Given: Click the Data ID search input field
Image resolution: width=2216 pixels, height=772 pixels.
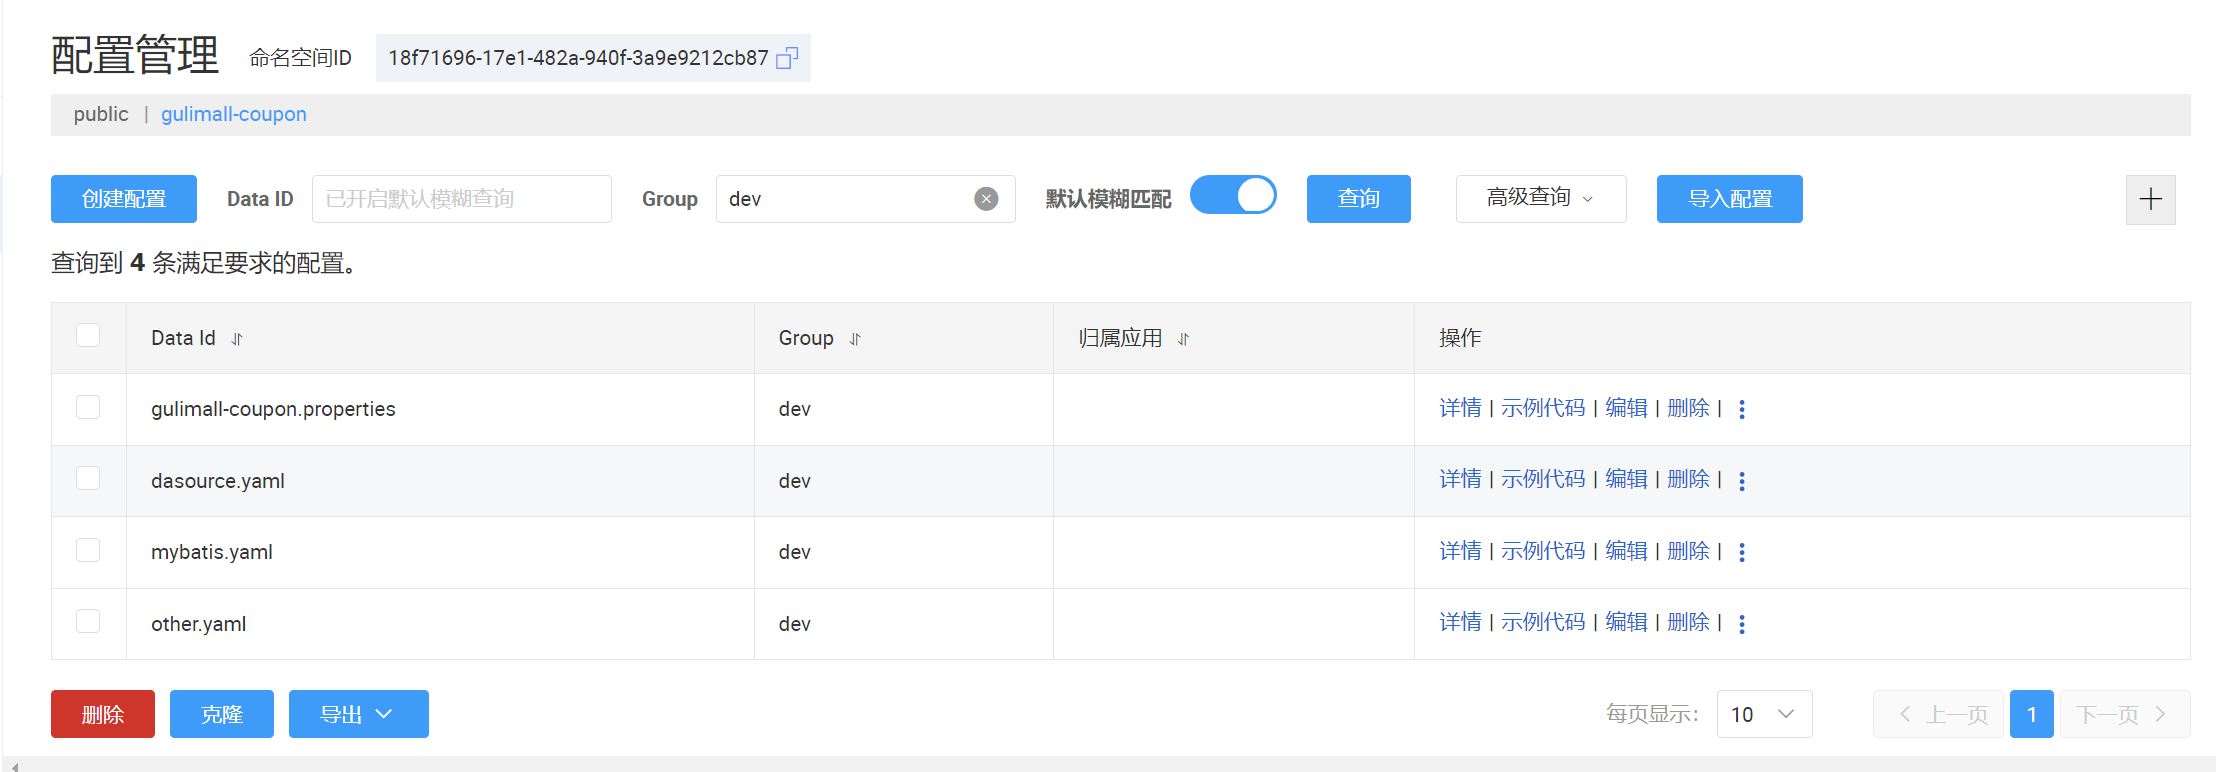Looking at the screenshot, I should [x=461, y=199].
